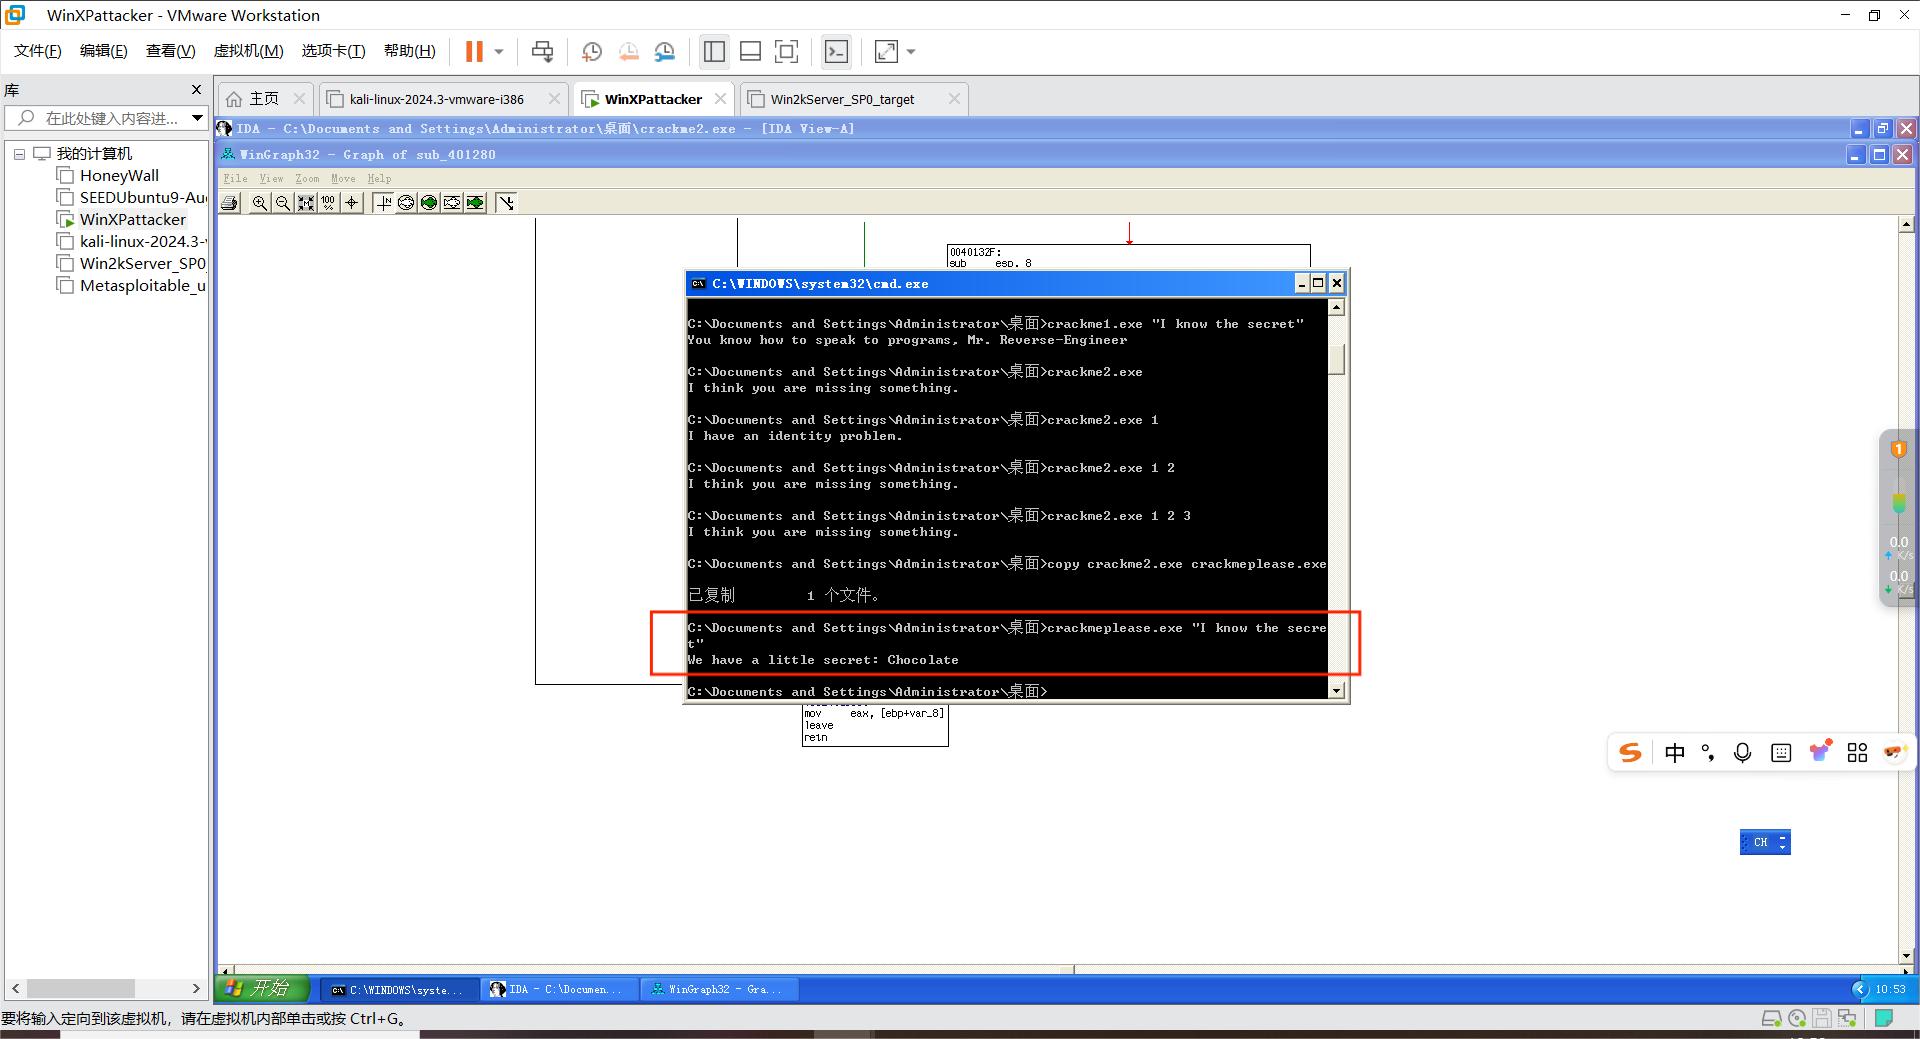Viewport: 1920px width, 1039px height.
Task: Click the WinGraph32 green globe fish-eye icon
Action: point(429,203)
